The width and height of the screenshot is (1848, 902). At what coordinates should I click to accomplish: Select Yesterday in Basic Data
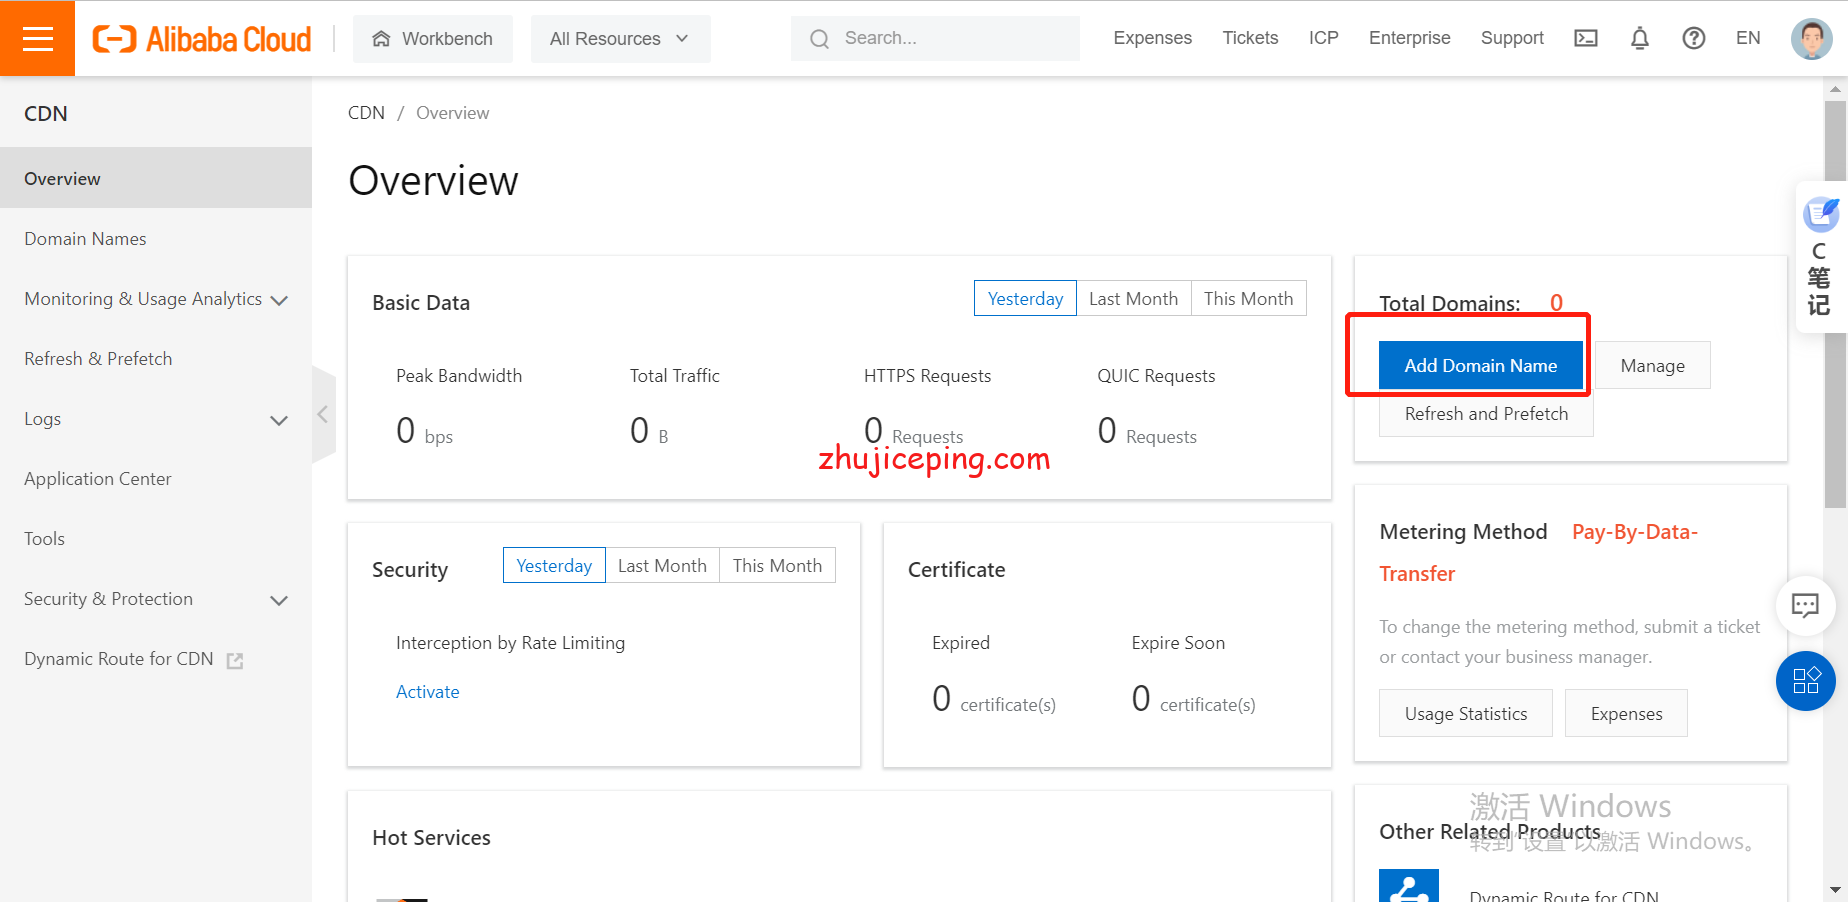click(1025, 298)
